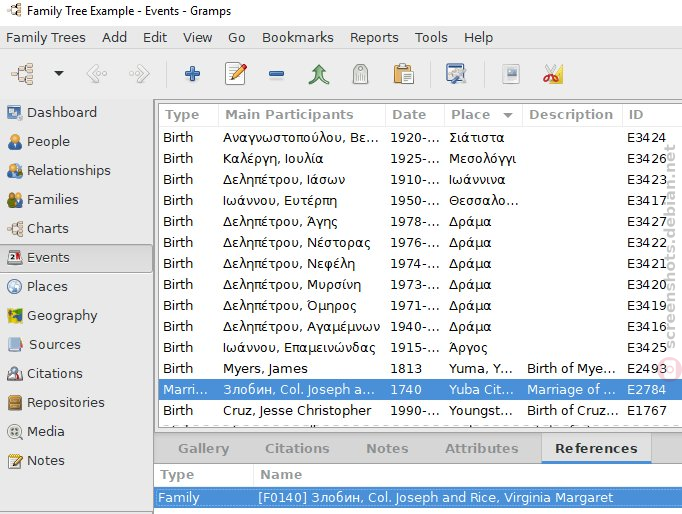Edit the selected event with the pencil icon
The width and height of the screenshot is (682, 514).
(x=236, y=73)
